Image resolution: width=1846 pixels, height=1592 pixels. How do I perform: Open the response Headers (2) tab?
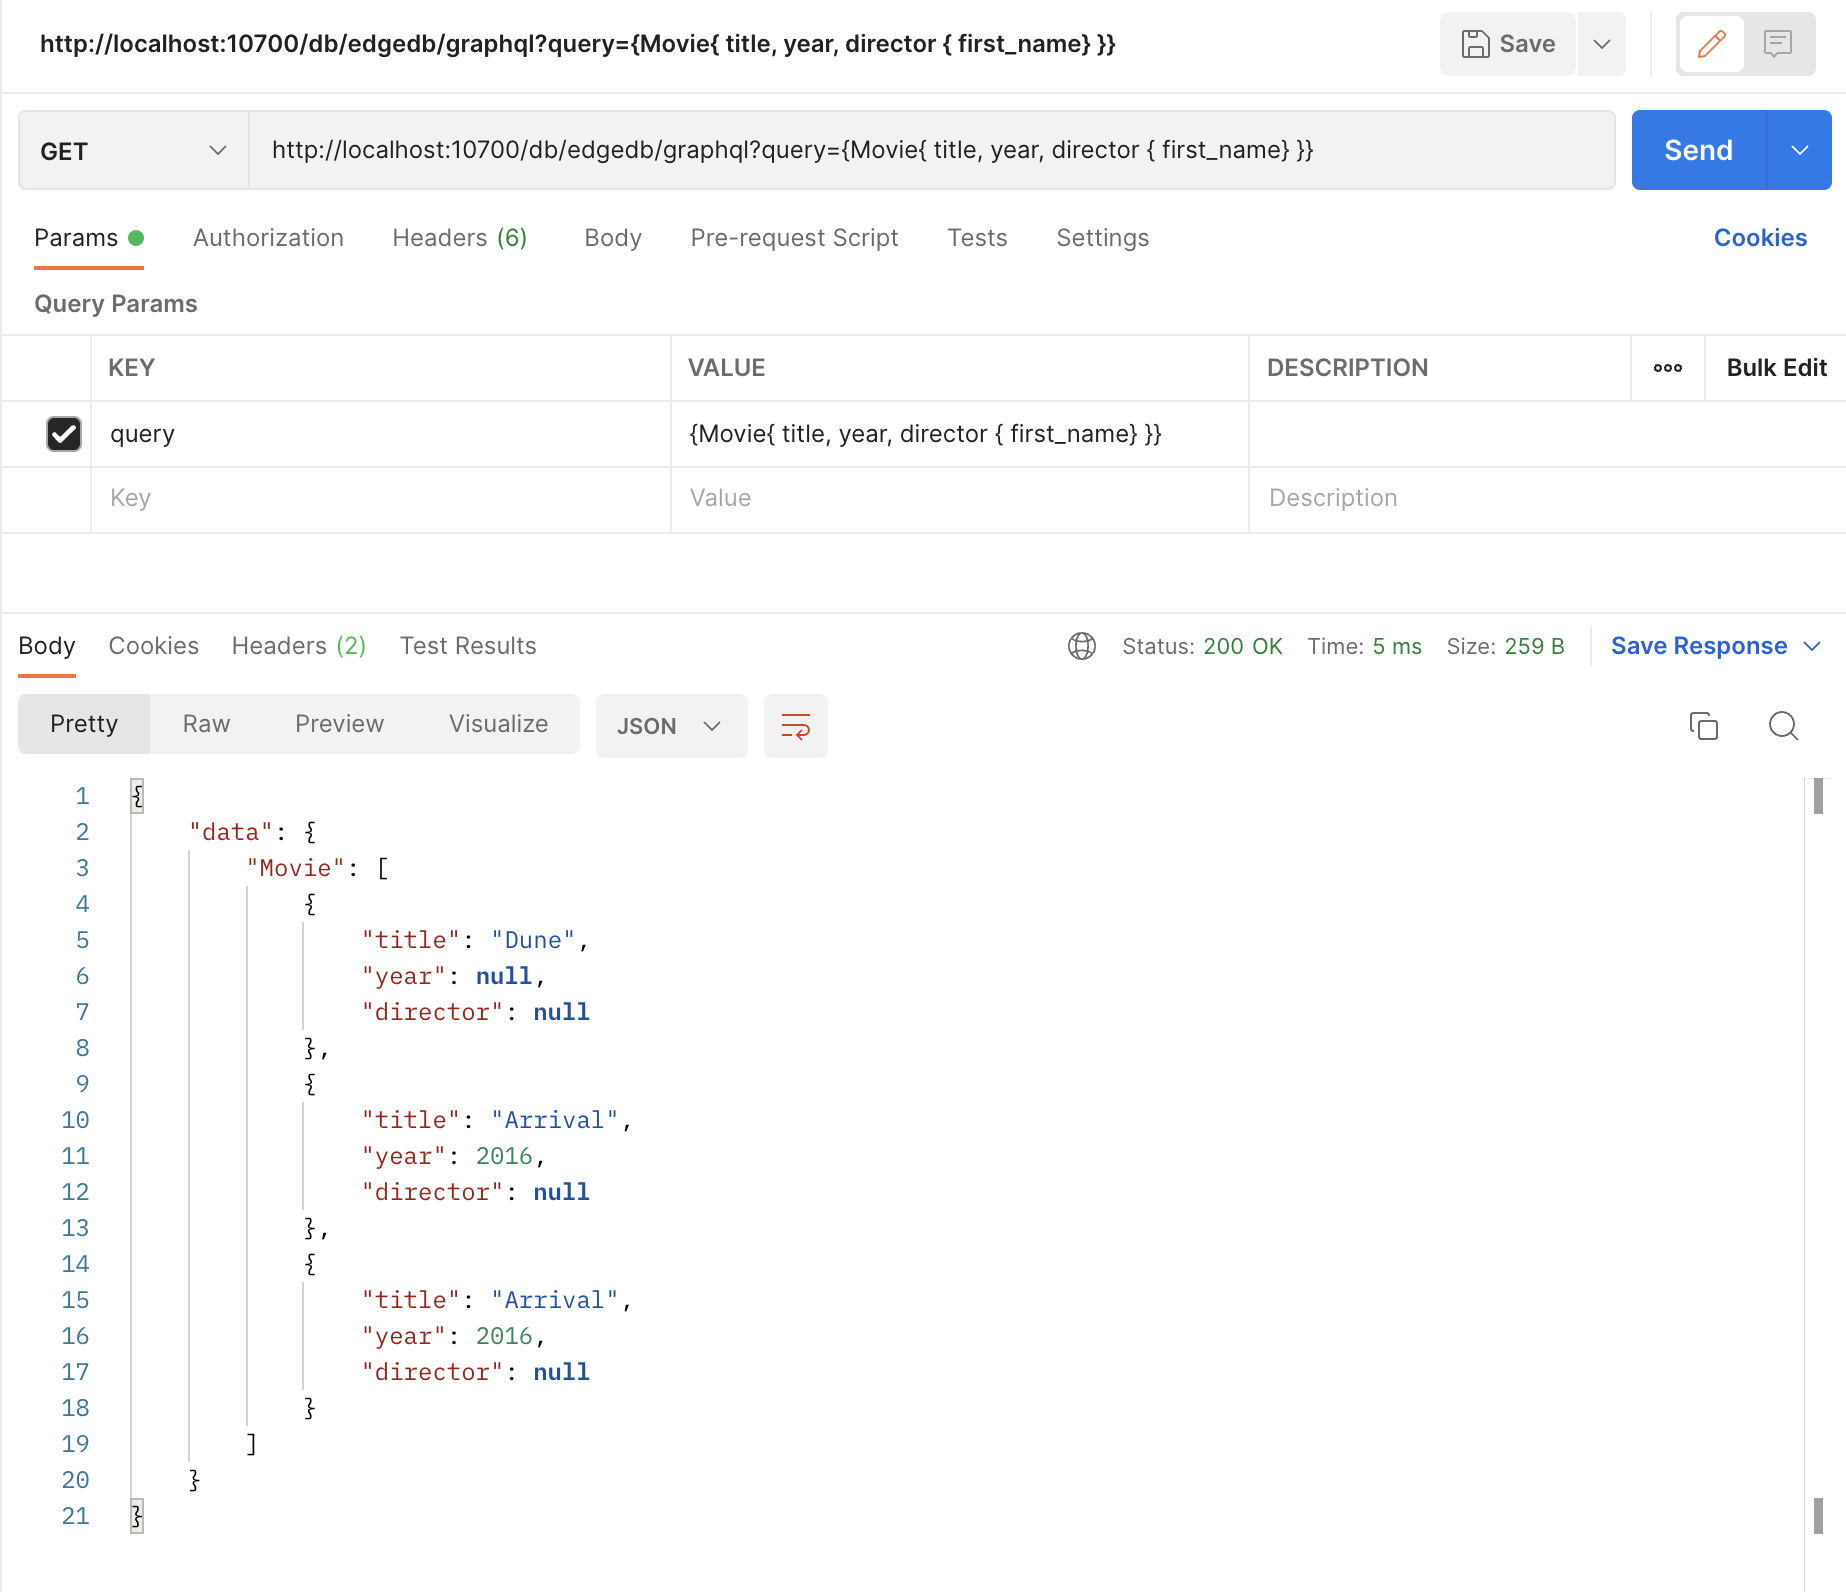(298, 646)
